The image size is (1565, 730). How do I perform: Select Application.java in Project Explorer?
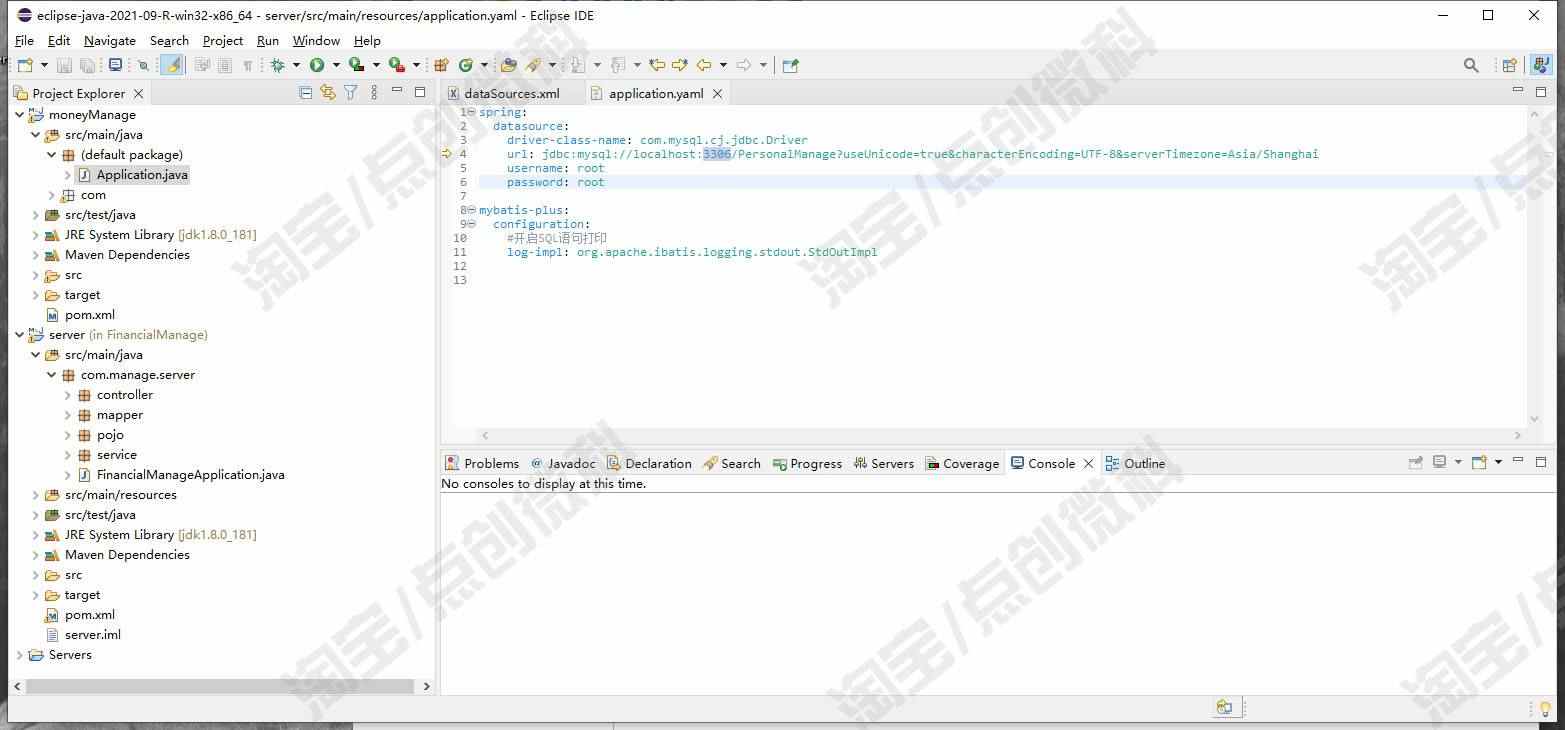pos(141,175)
